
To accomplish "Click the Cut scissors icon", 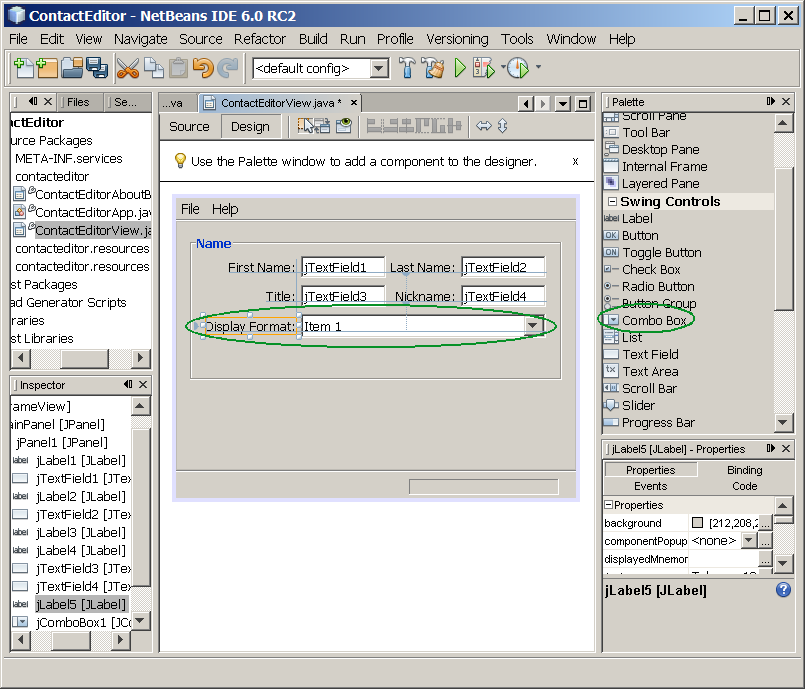I will pyautogui.click(x=127, y=68).
